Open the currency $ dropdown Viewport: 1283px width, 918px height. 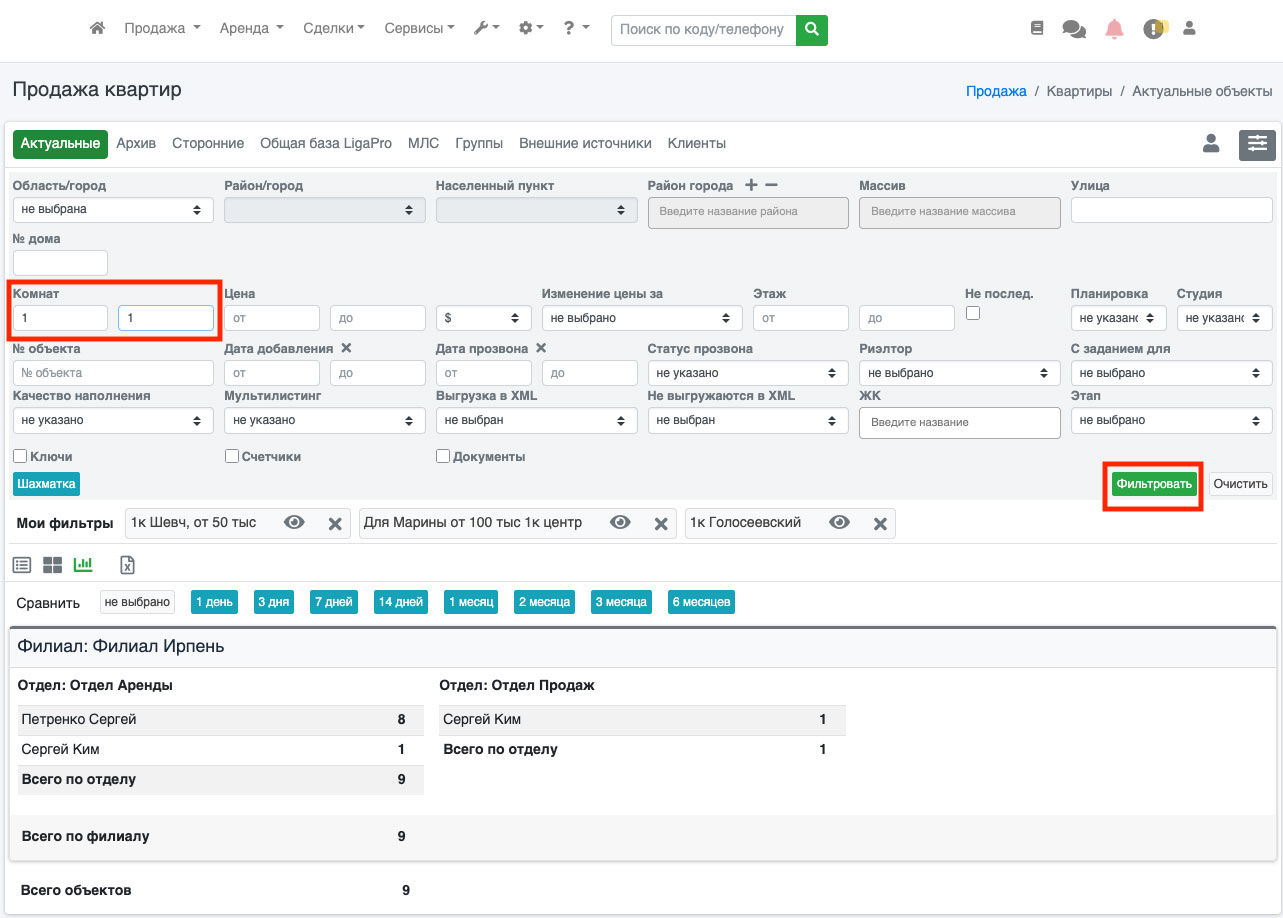(484, 318)
